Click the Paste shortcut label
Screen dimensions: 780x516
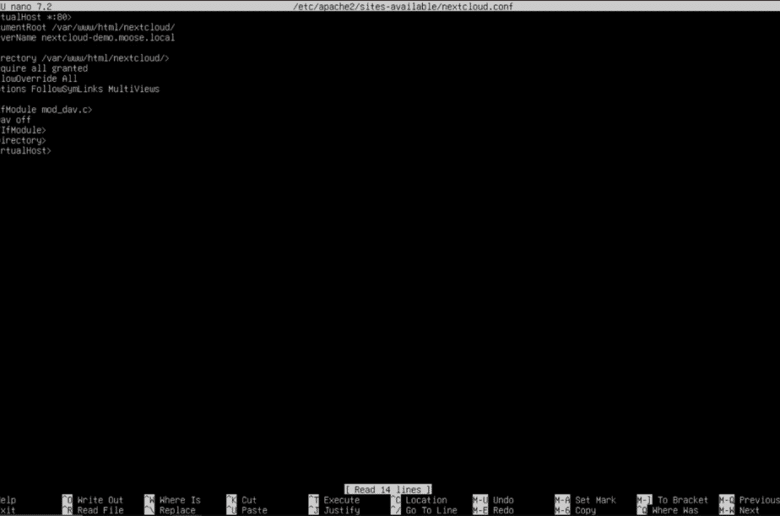tap(254, 511)
